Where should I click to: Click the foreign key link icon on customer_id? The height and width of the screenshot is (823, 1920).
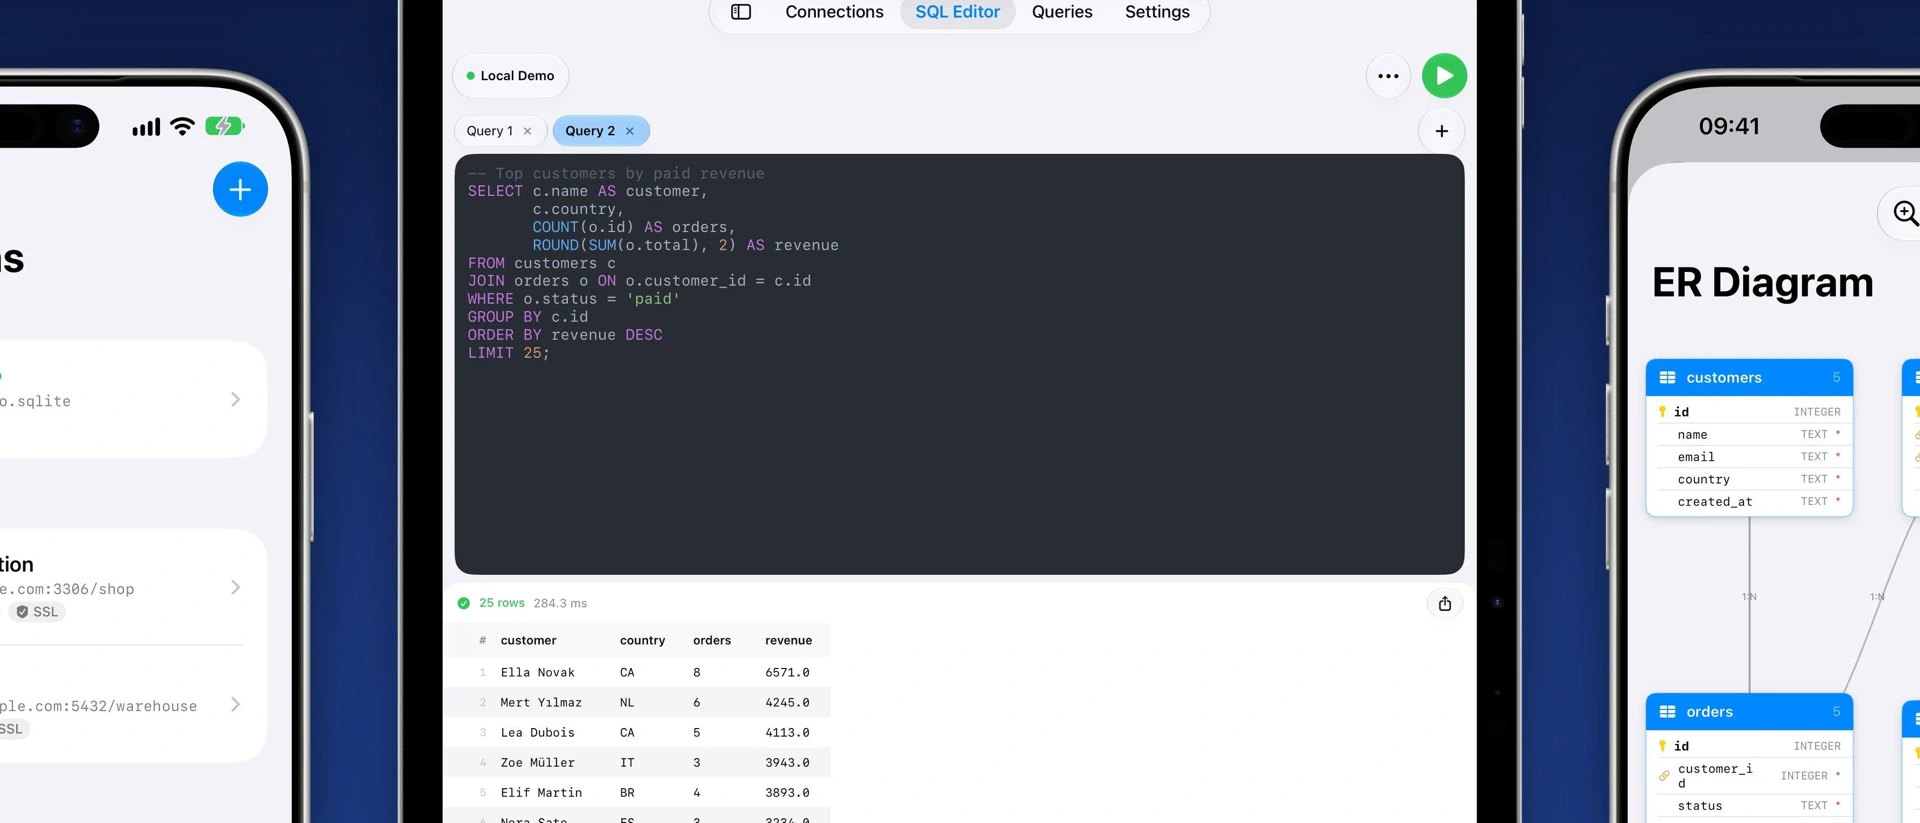1664,776
